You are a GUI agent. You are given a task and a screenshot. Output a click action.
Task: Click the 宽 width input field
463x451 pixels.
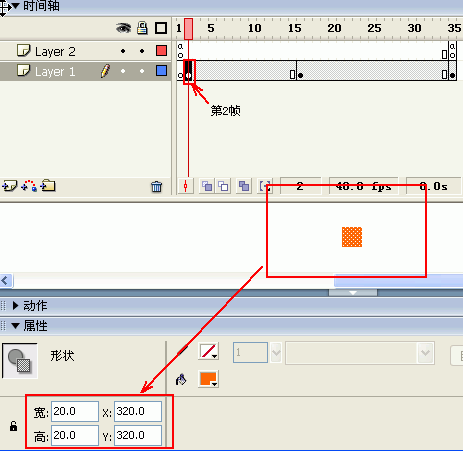(75, 411)
